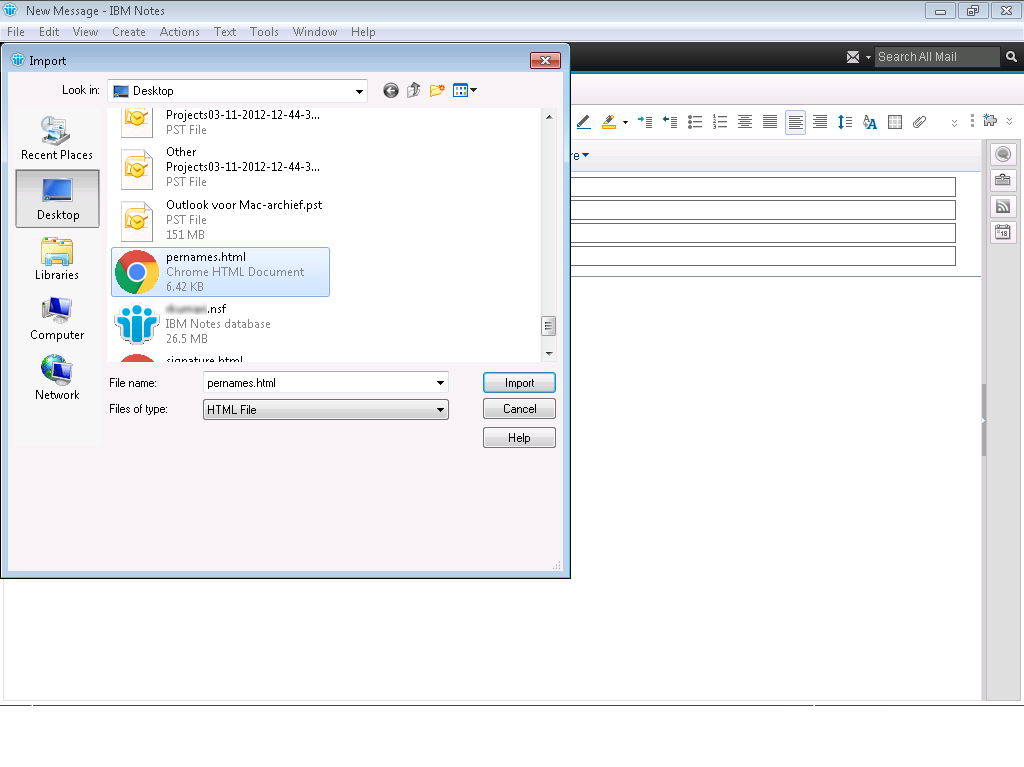
Task: Open the RSS feeds sidebar panel
Action: pyautogui.click(x=1003, y=206)
